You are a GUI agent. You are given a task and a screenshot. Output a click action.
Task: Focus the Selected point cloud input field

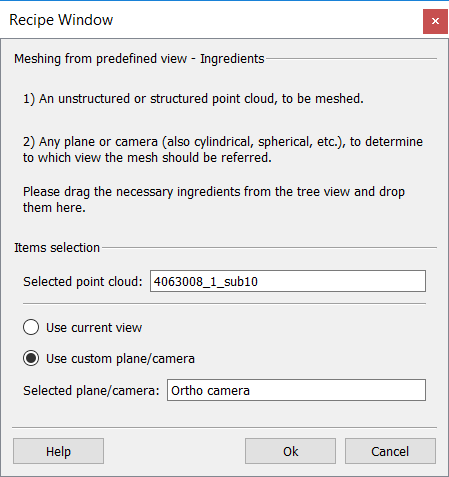tap(288, 281)
